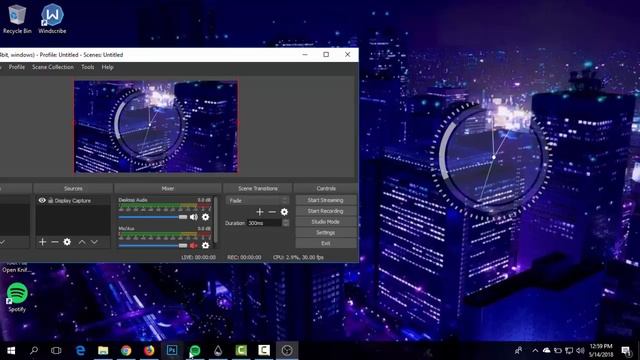Open network tray icon
The image size is (640, 360).
tap(569, 350)
